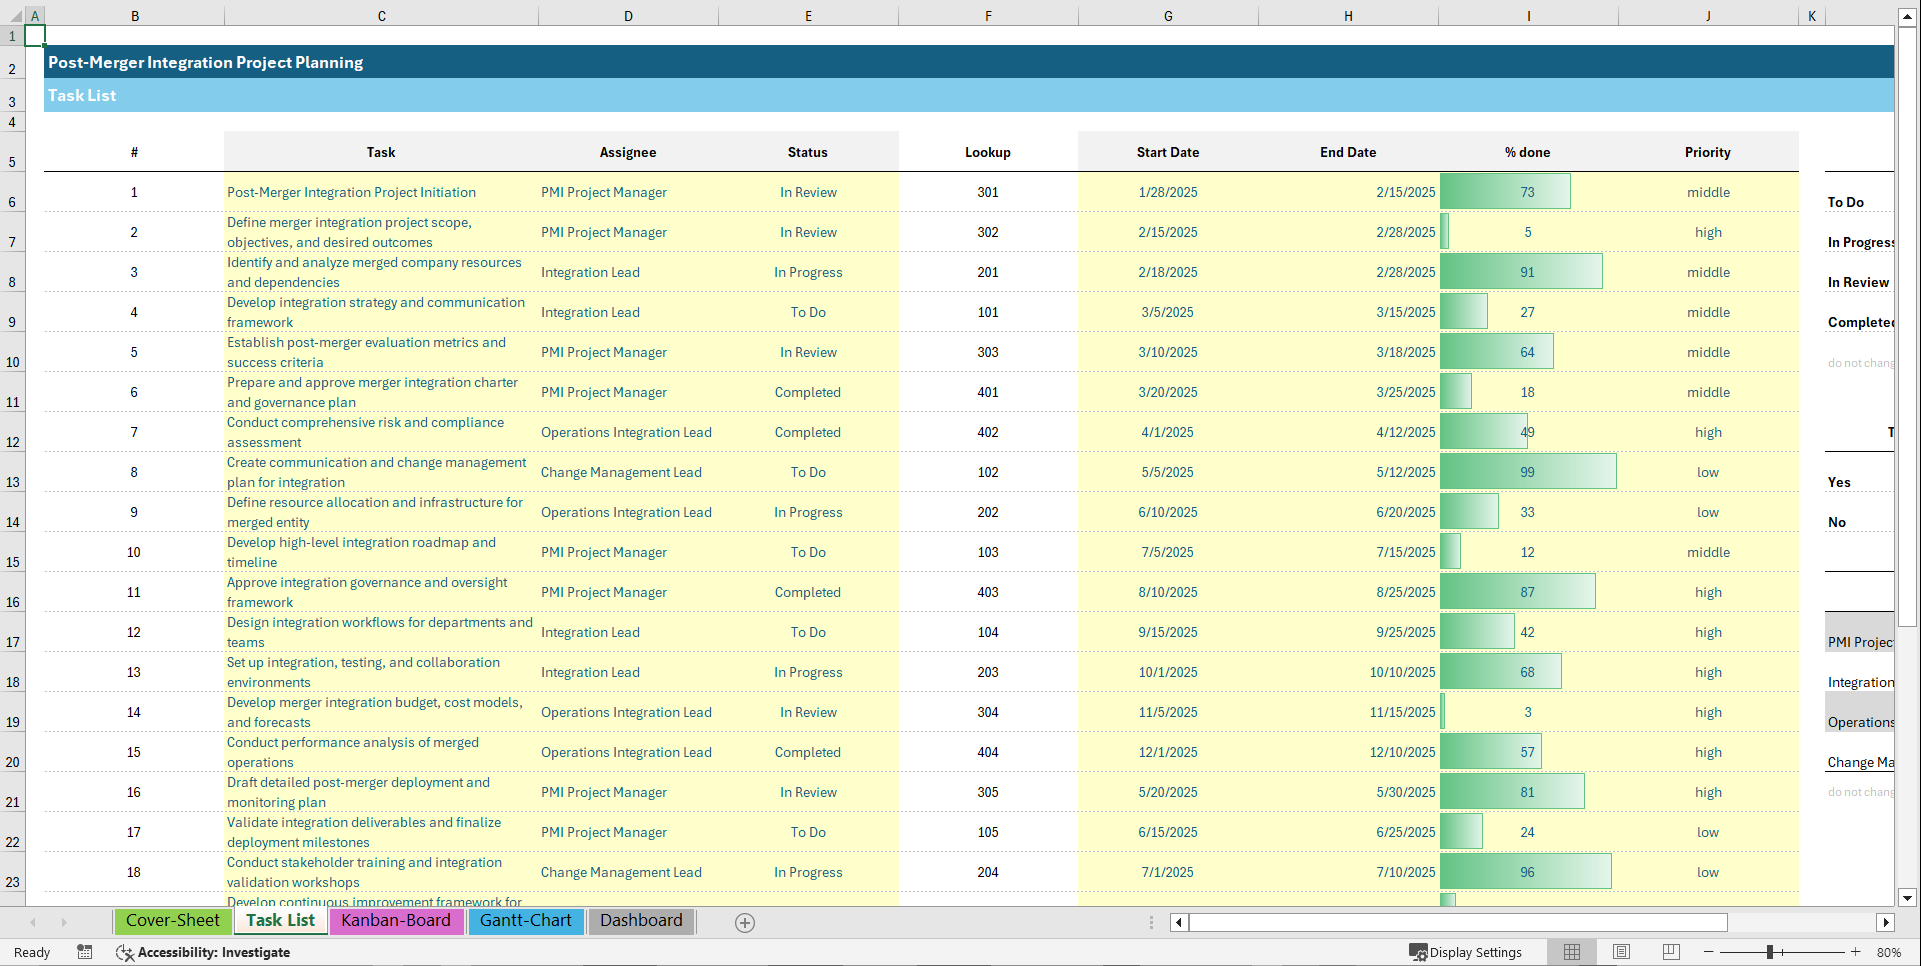This screenshot has width=1921, height=966.
Task: Go to the Cover-Sheet tab
Action: point(172,921)
